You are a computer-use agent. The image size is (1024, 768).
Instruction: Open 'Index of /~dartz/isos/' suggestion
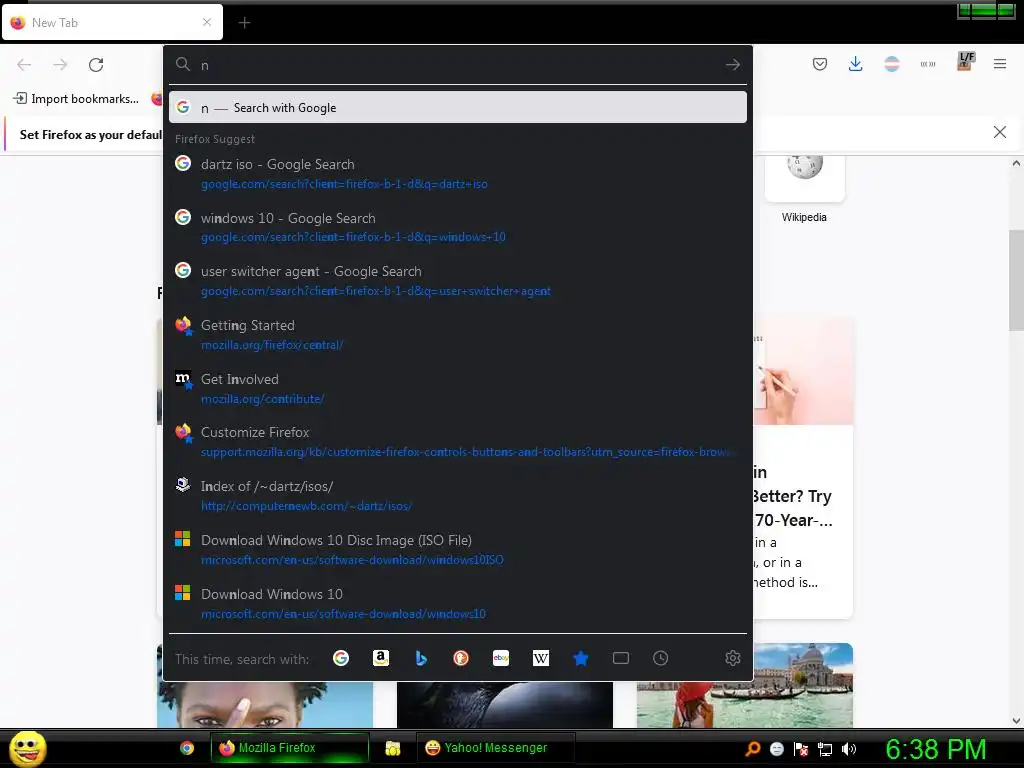[x=458, y=496]
